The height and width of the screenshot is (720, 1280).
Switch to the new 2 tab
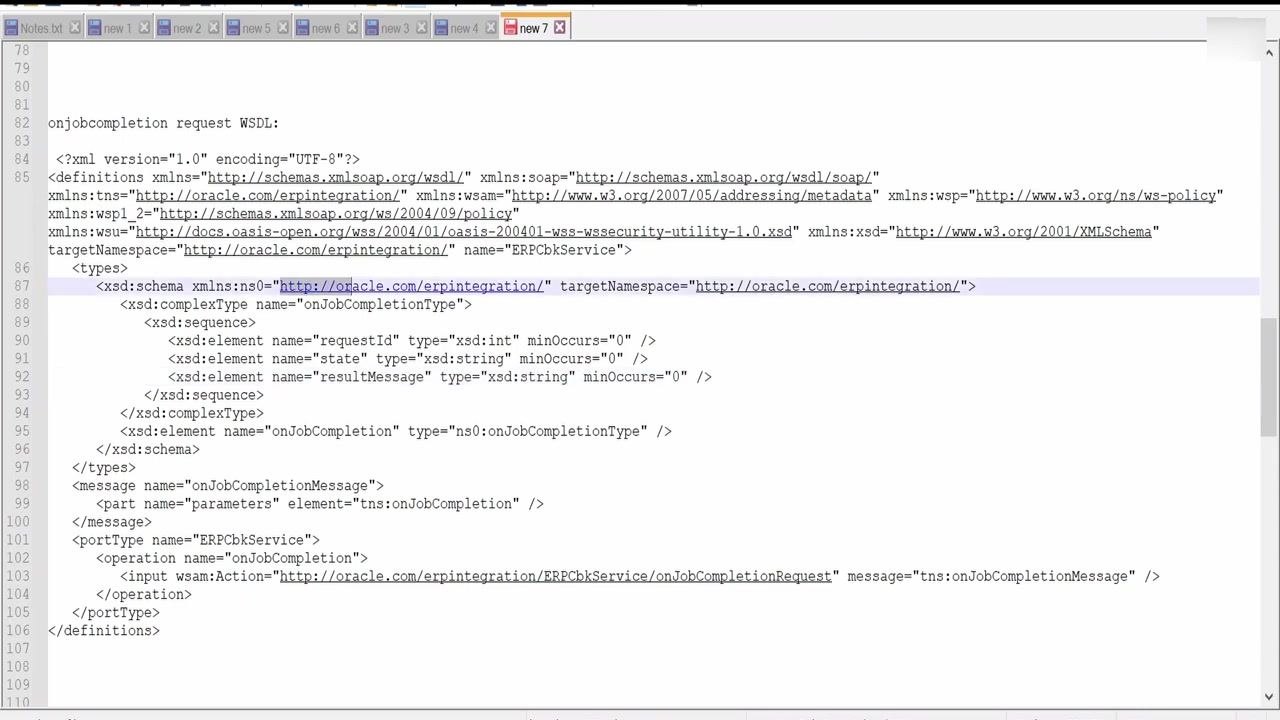pos(187,28)
